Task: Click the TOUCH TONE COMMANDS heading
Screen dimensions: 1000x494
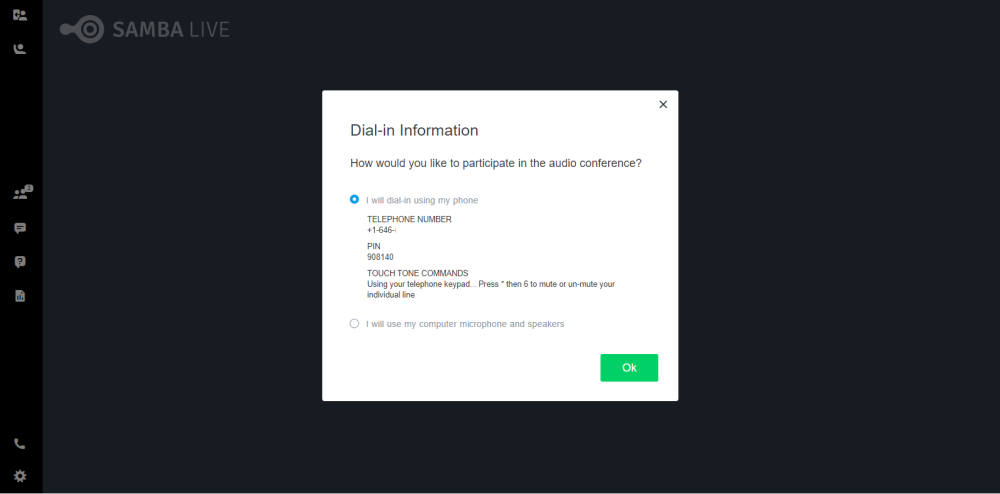Action: (x=418, y=273)
